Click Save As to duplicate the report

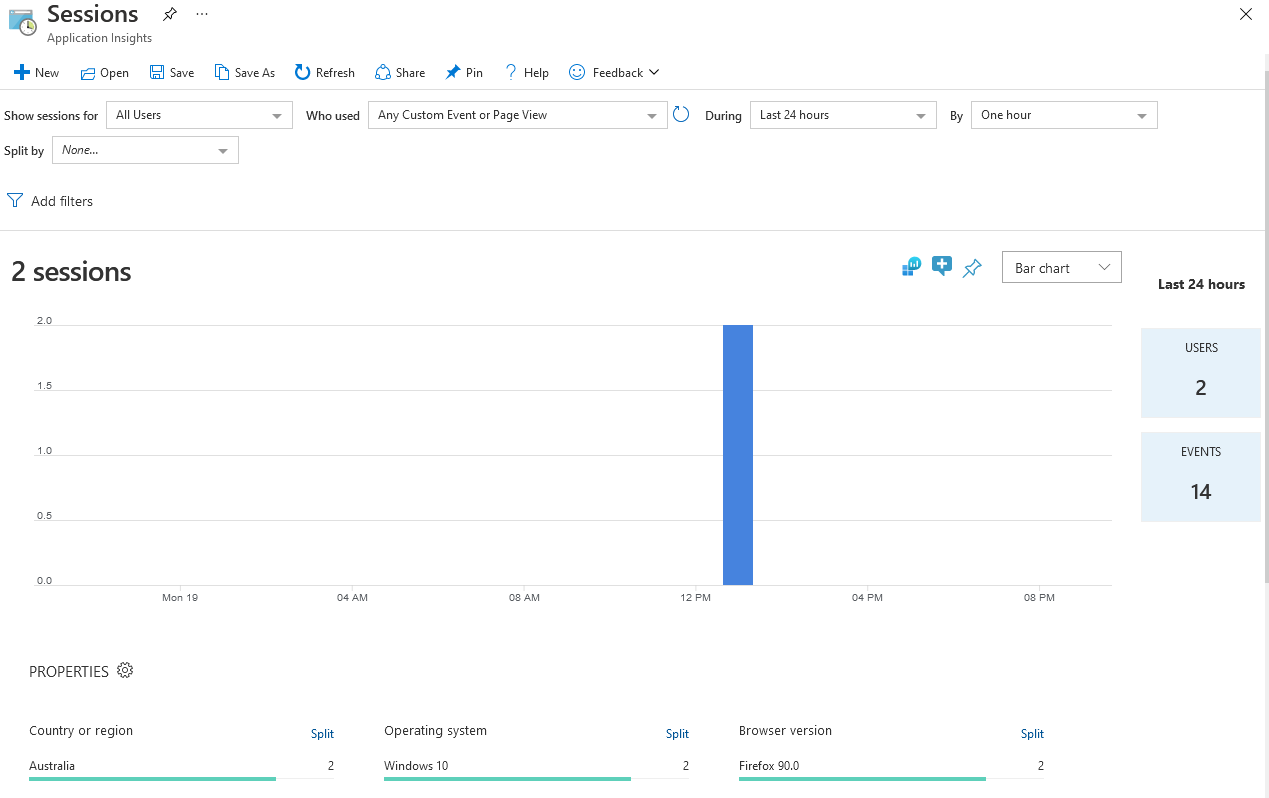point(244,72)
